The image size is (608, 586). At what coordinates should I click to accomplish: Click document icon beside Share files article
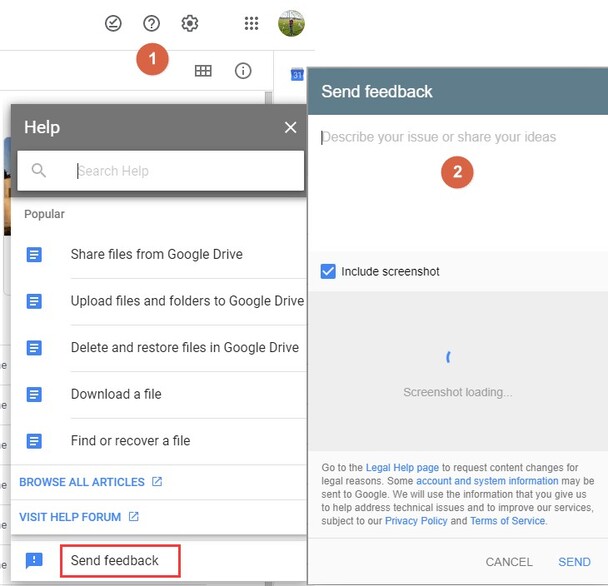point(34,255)
